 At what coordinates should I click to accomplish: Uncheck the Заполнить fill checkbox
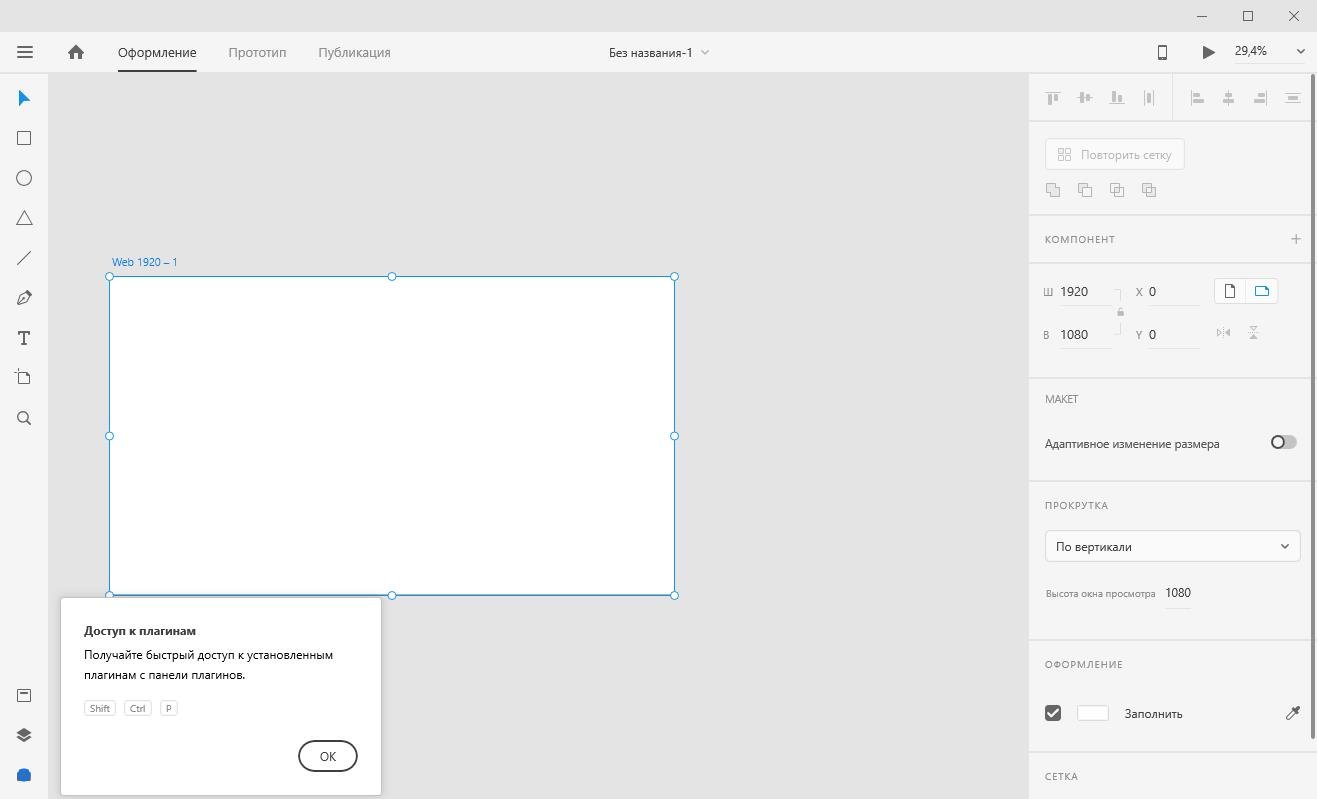(1053, 713)
